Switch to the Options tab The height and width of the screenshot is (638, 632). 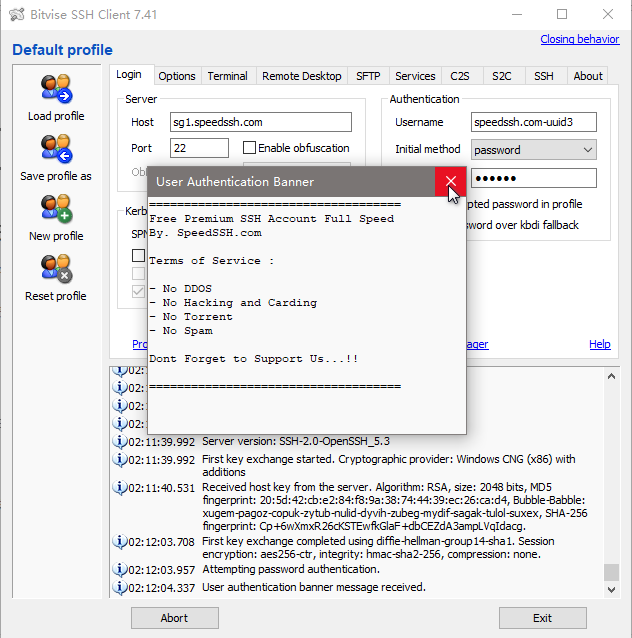[177, 76]
